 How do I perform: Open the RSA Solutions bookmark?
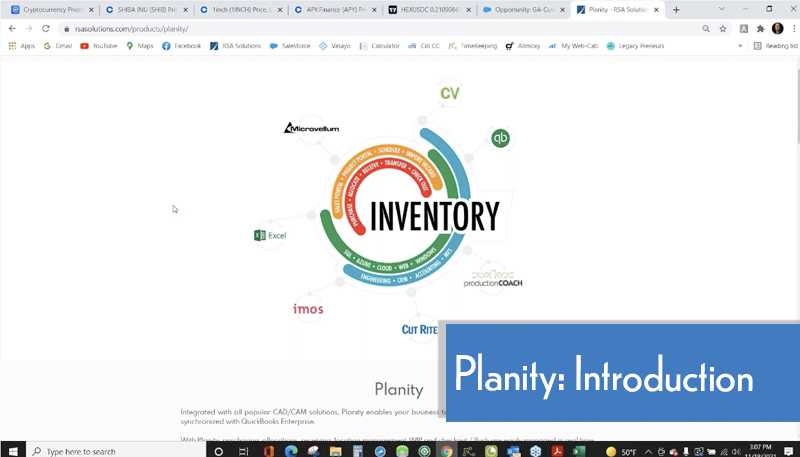235,46
